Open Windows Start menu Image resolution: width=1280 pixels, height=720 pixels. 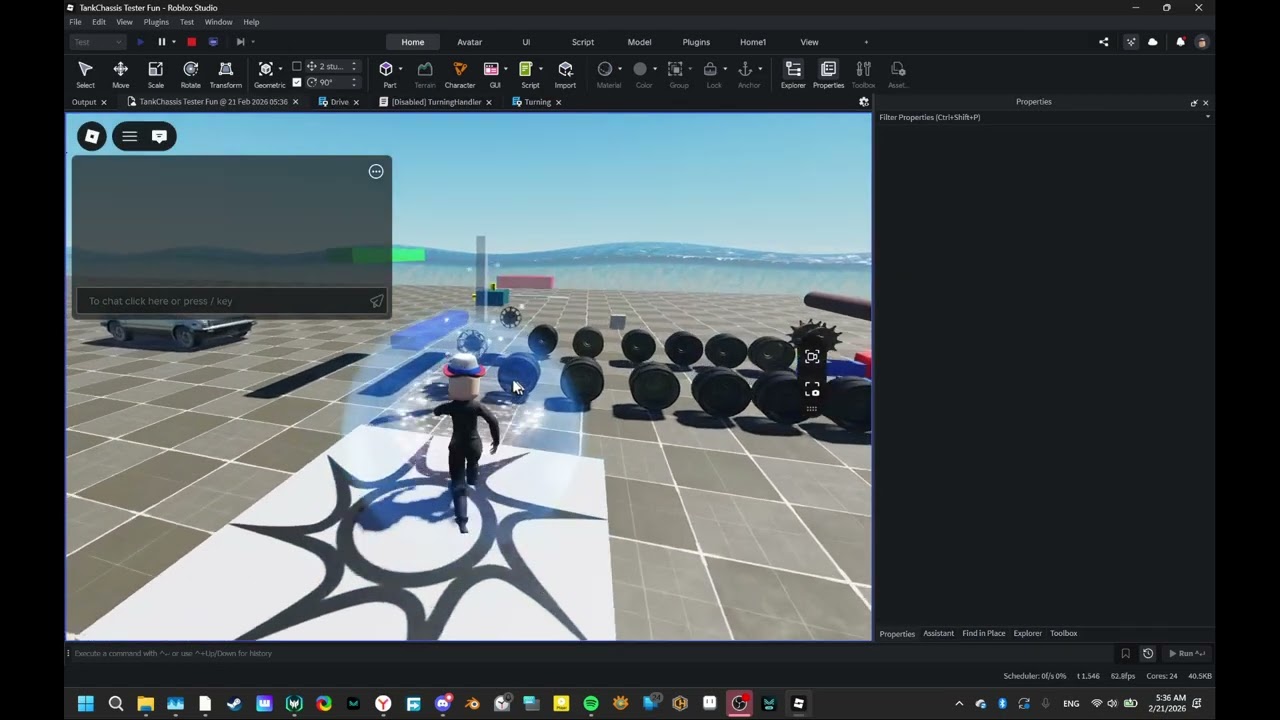coord(86,703)
